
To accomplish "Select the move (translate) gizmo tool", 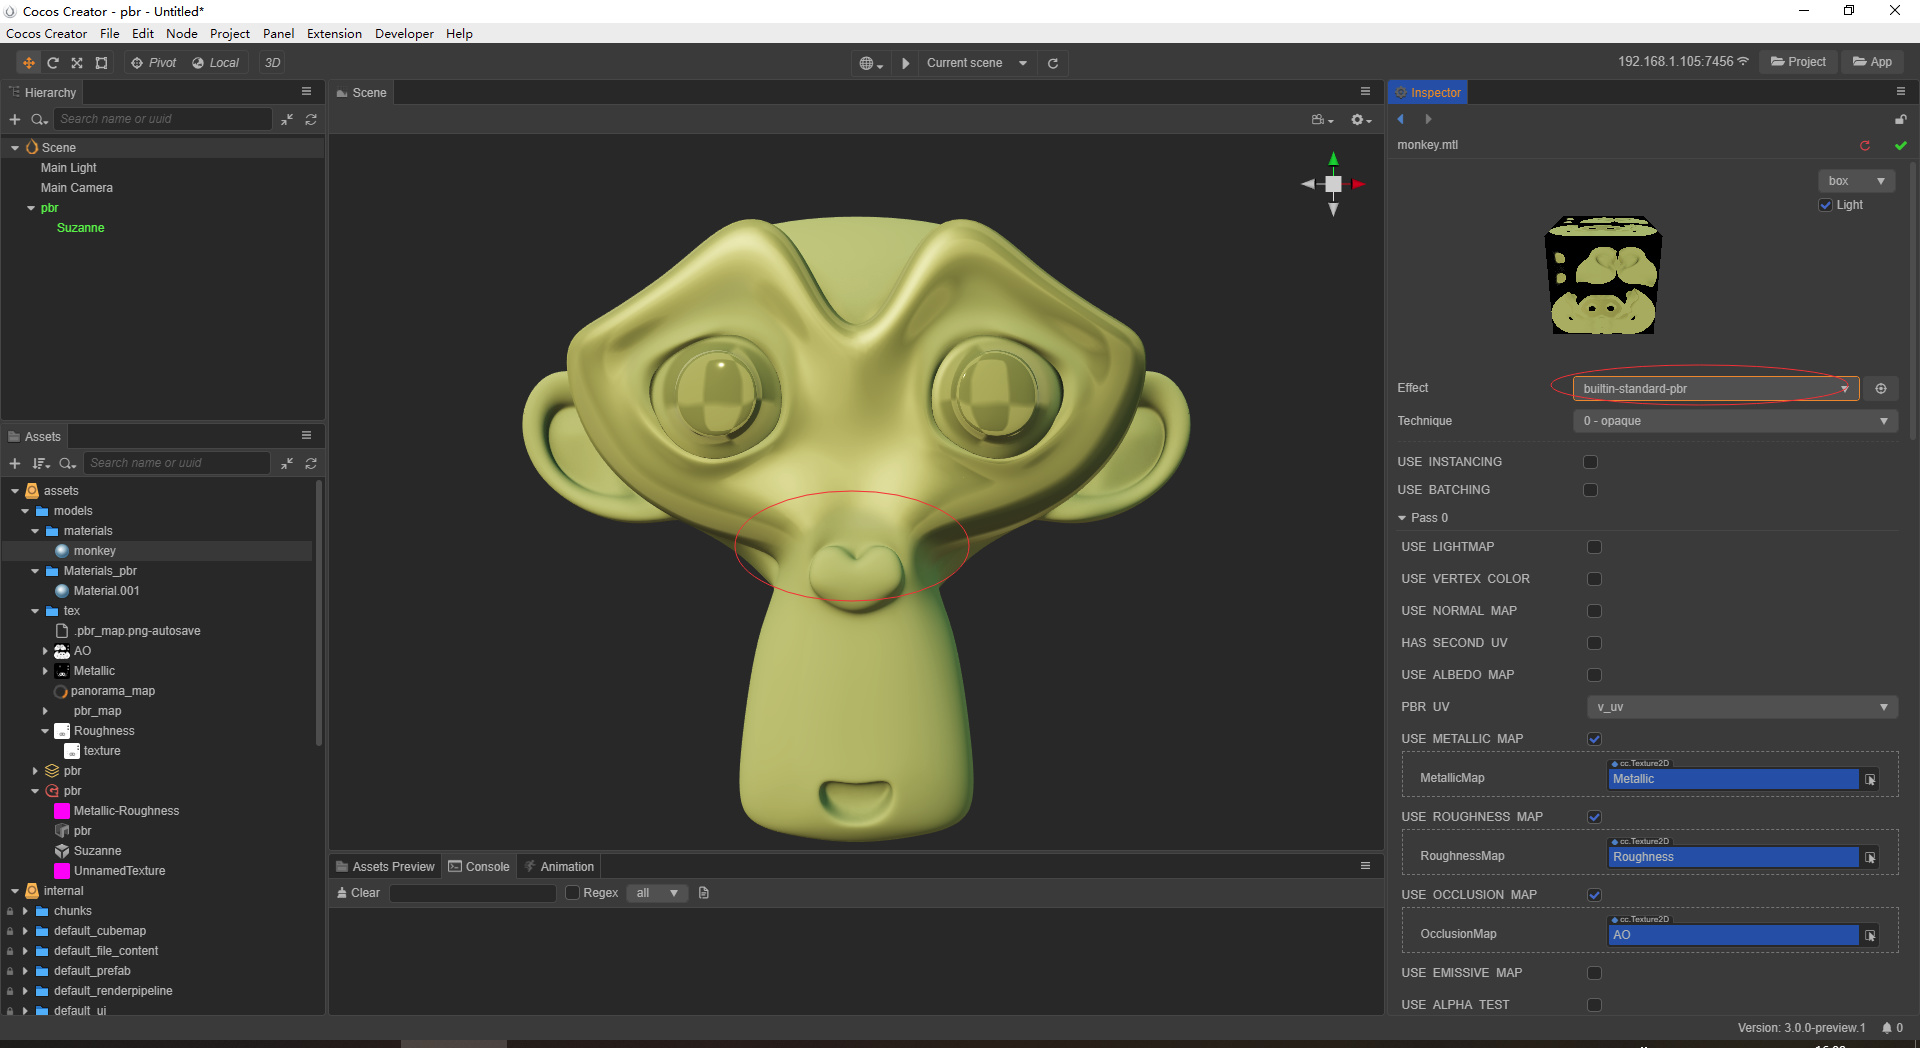I will coord(29,63).
